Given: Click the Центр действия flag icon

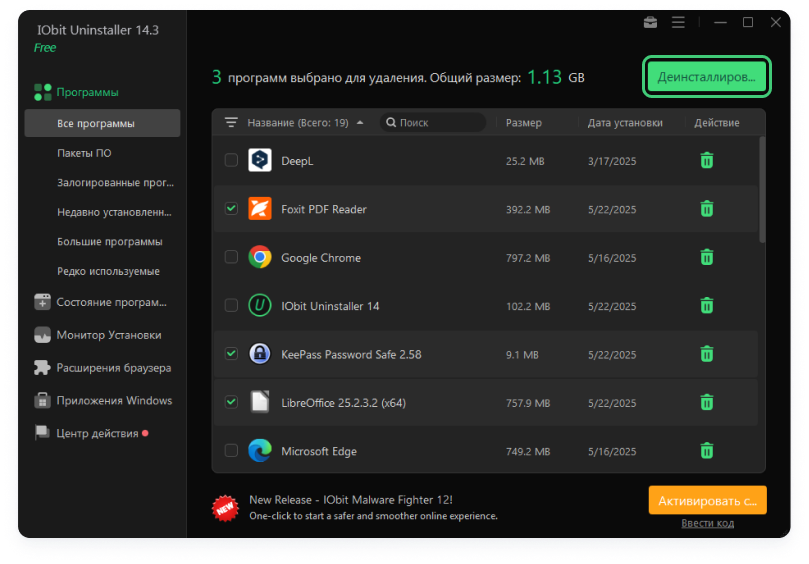Looking at the screenshot, I should [42, 433].
